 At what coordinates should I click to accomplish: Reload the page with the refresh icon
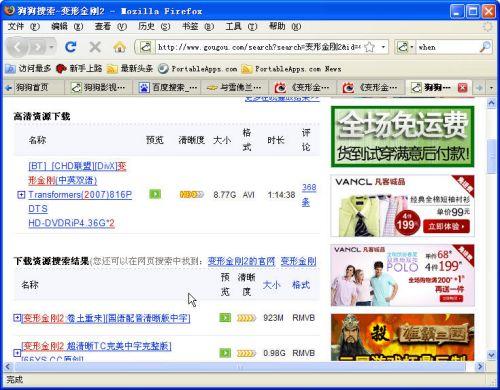[71, 47]
